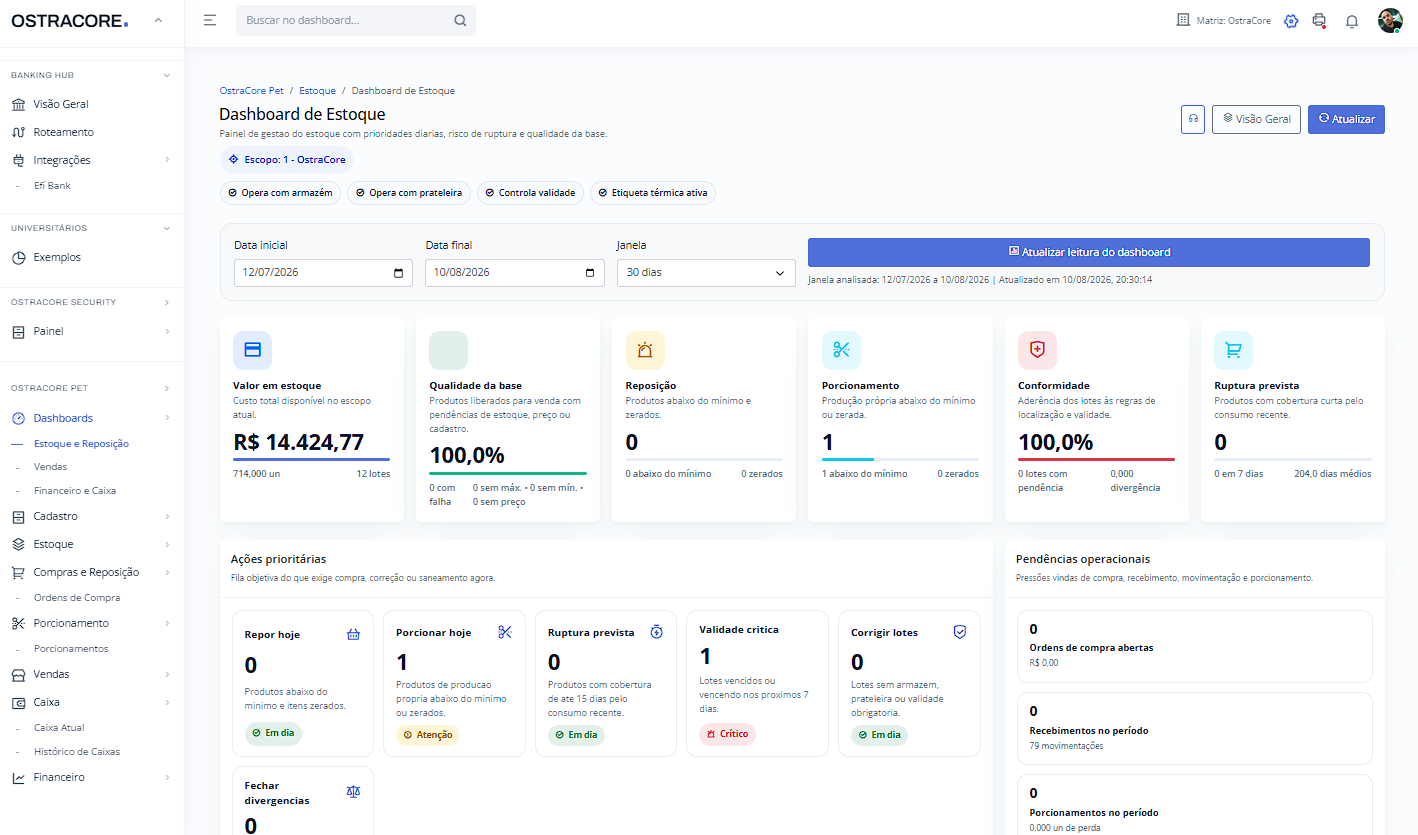The width and height of the screenshot is (1418, 835).
Task: Expand the Compras e Reposição menu
Action: click(x=167, y=573)
